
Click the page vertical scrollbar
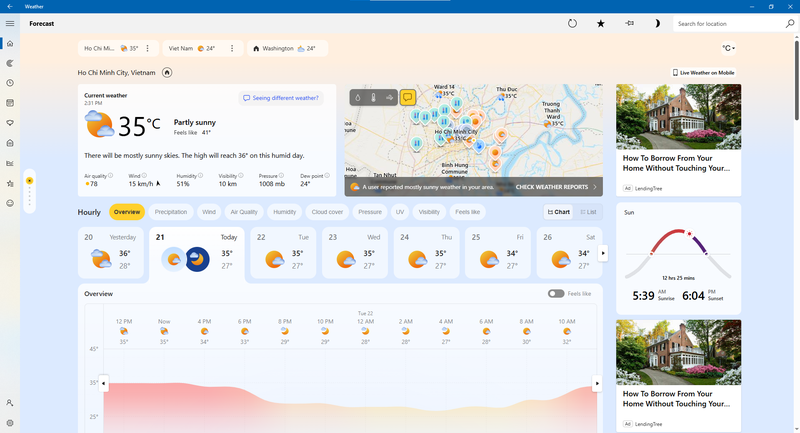[797, 79]
